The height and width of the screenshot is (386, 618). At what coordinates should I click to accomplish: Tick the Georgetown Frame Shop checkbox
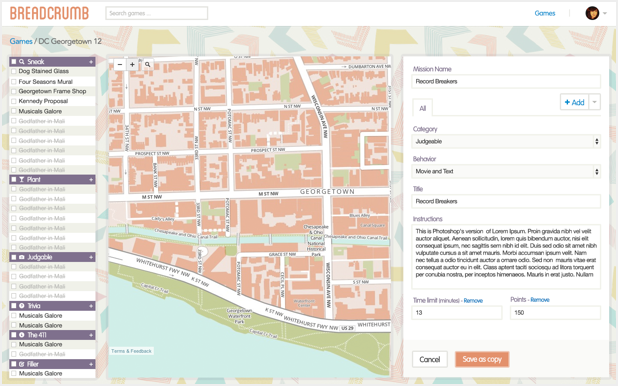coord(14,91)
